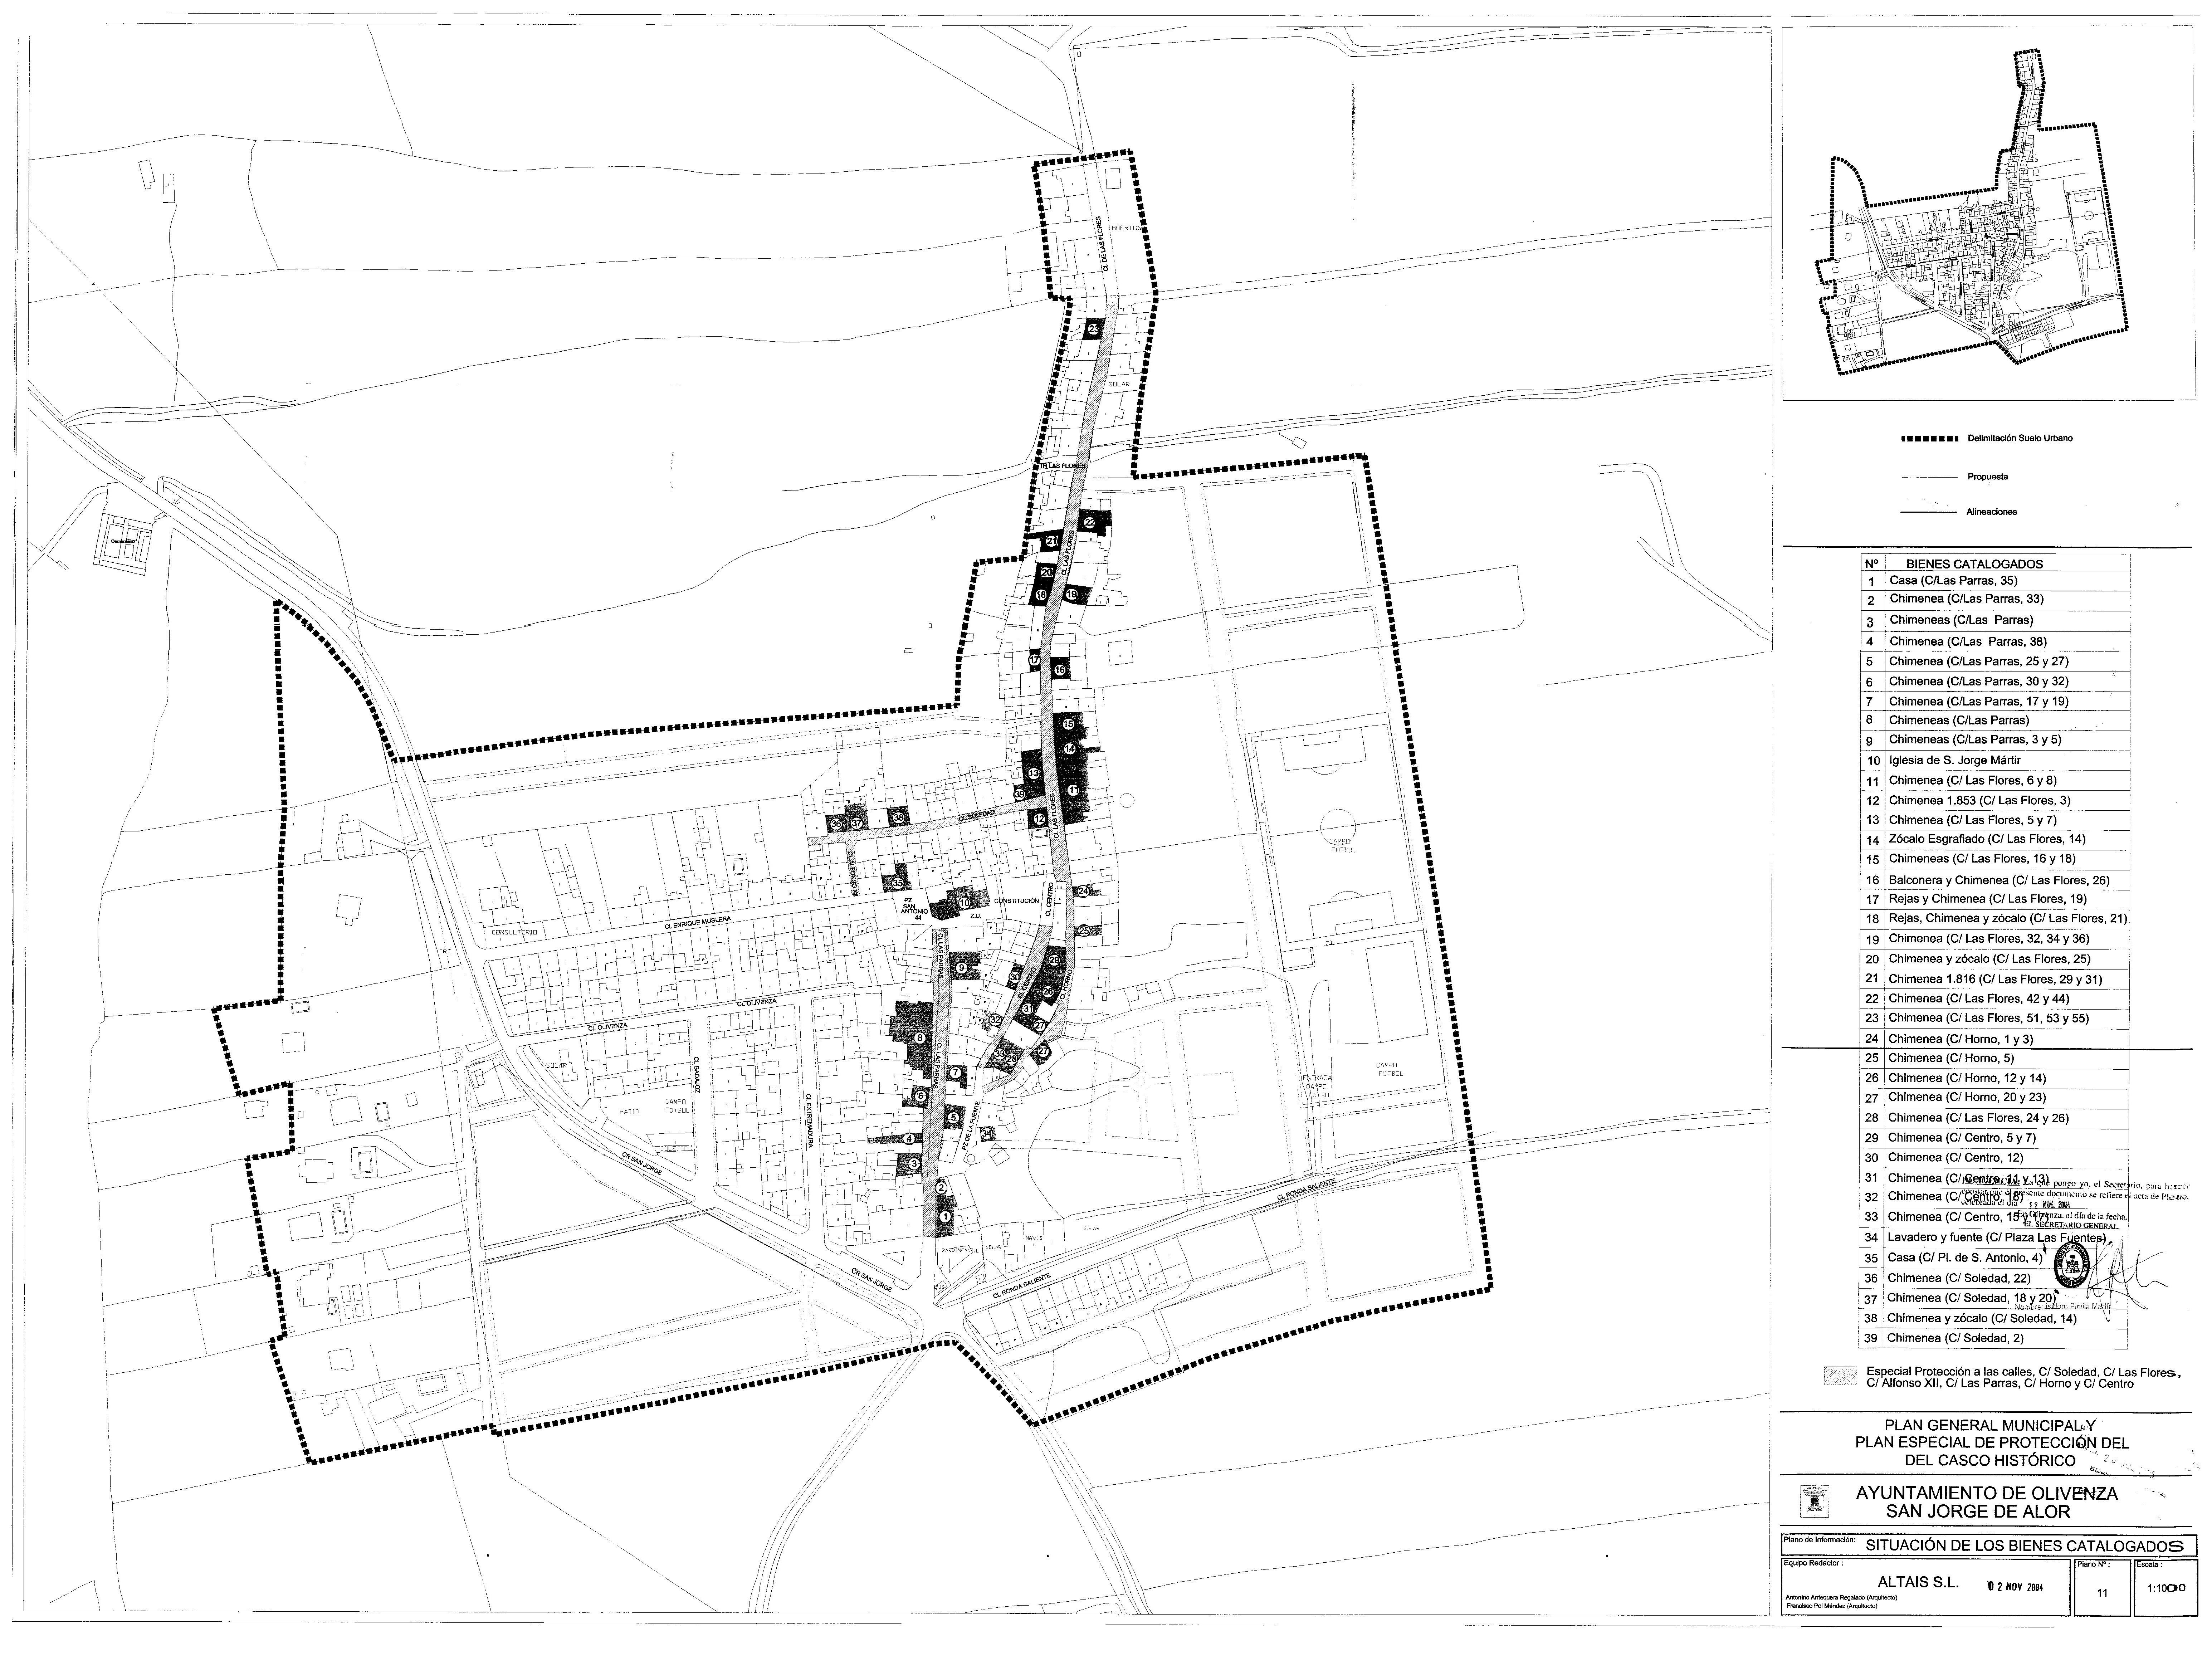Click the 'CONSULTORIO' map label
The height and width of the screenshot is (1680, 2207).
[514, 932]
